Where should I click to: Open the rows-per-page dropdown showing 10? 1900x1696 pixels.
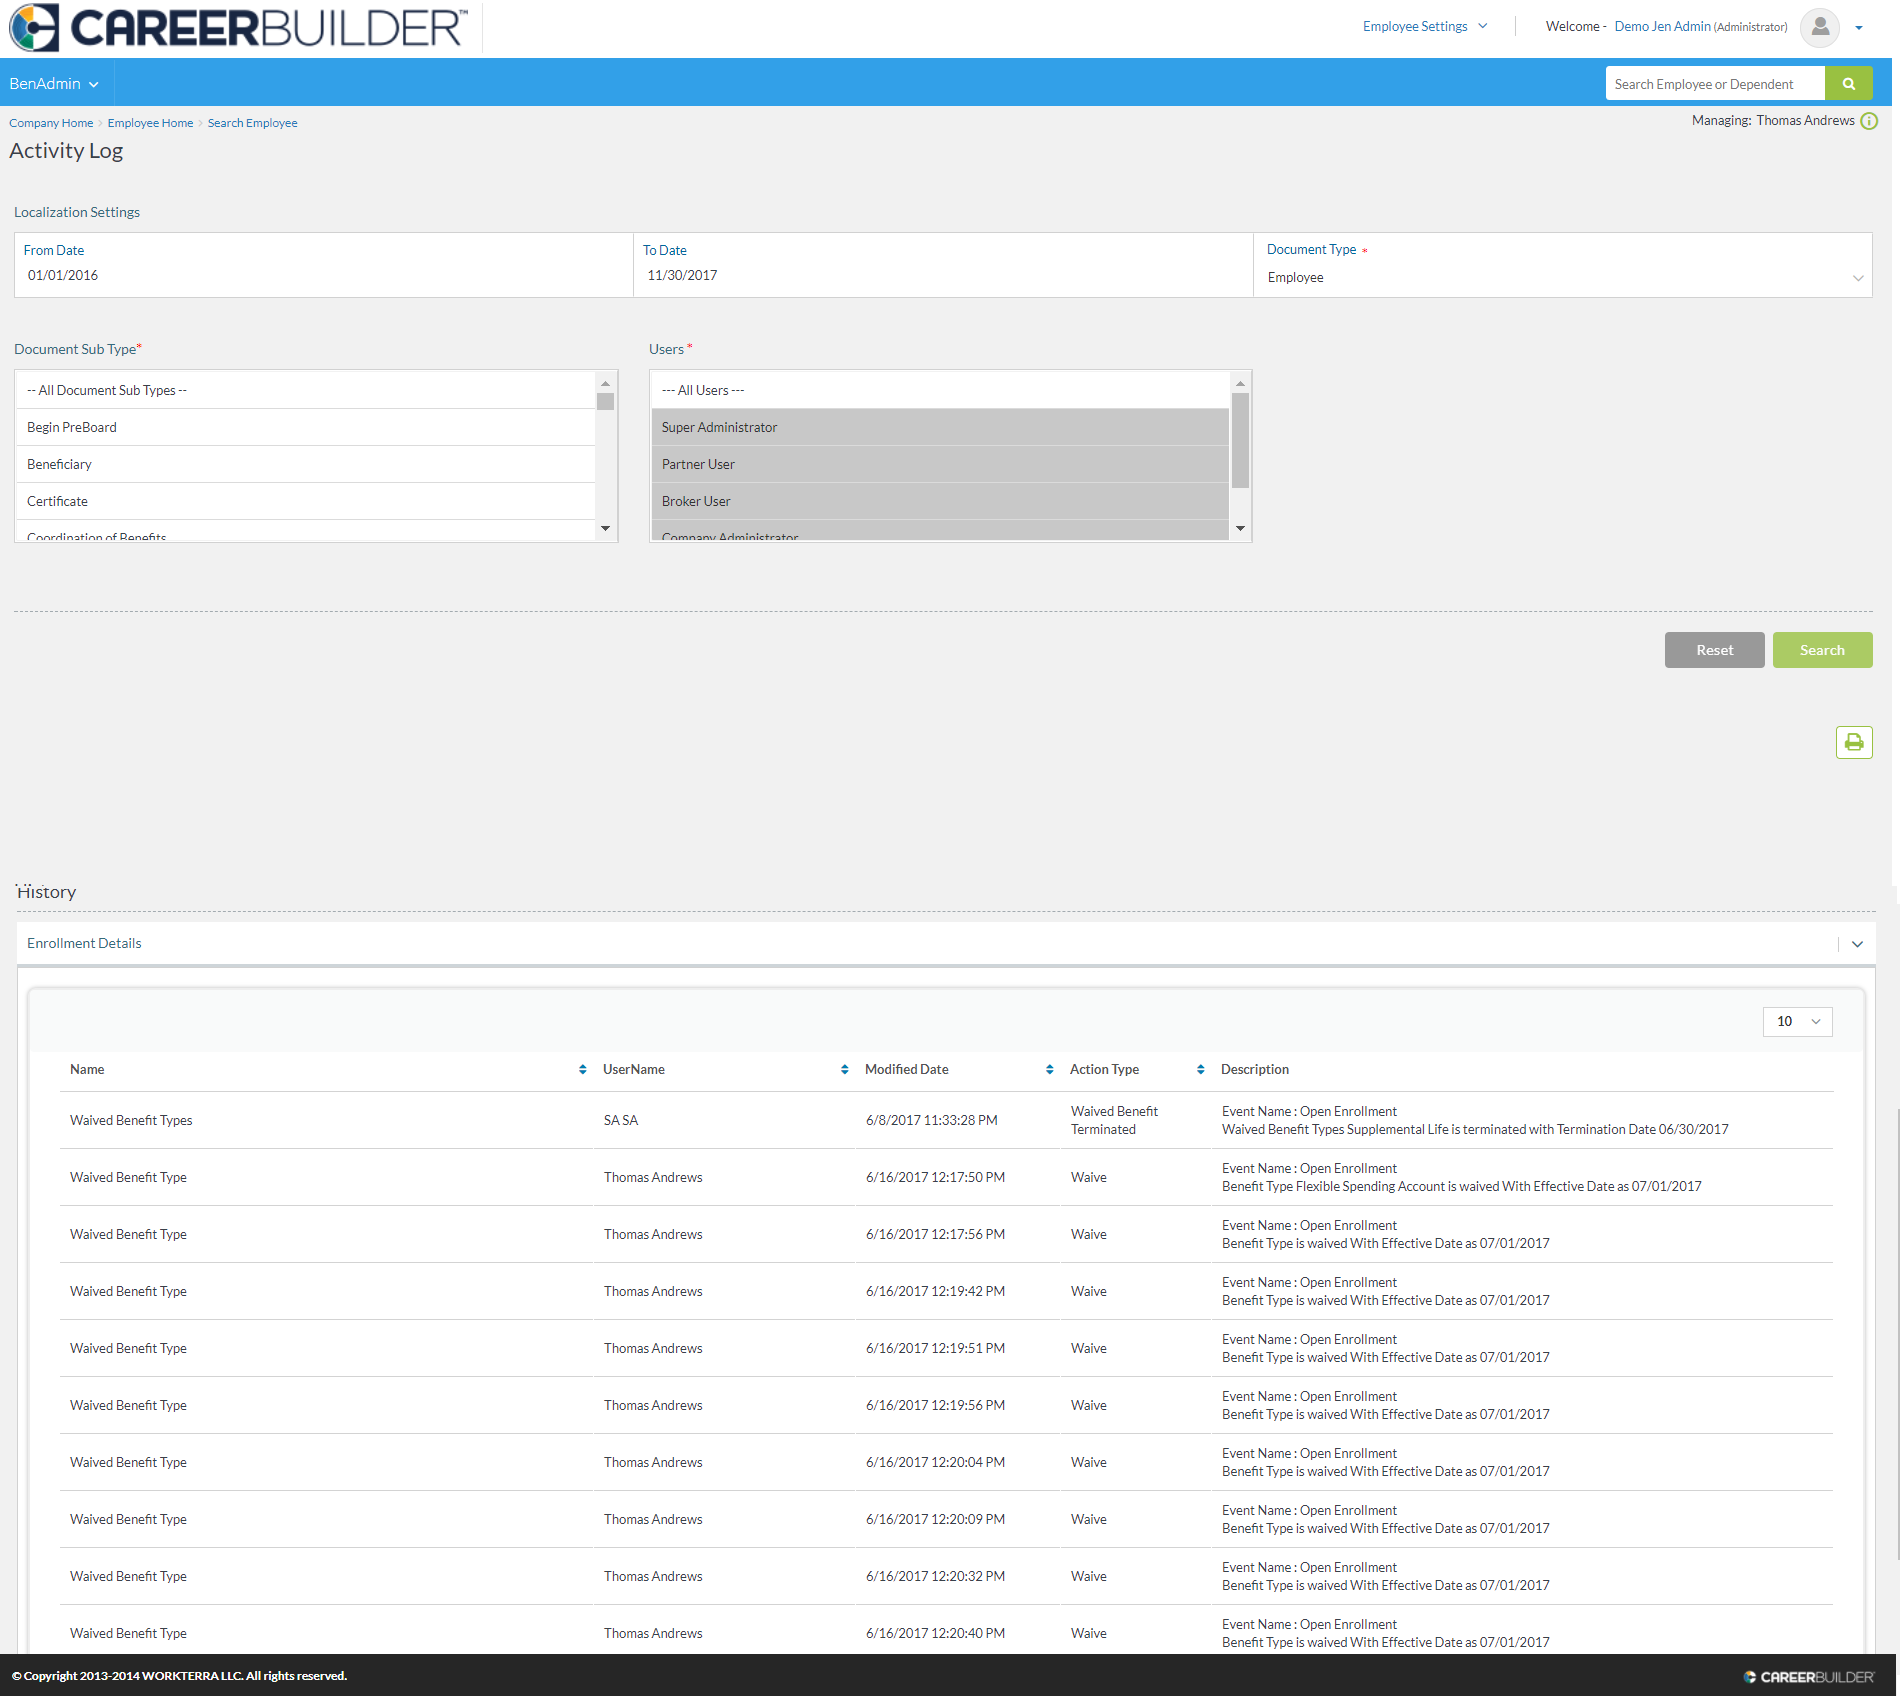(1797, 1021)
